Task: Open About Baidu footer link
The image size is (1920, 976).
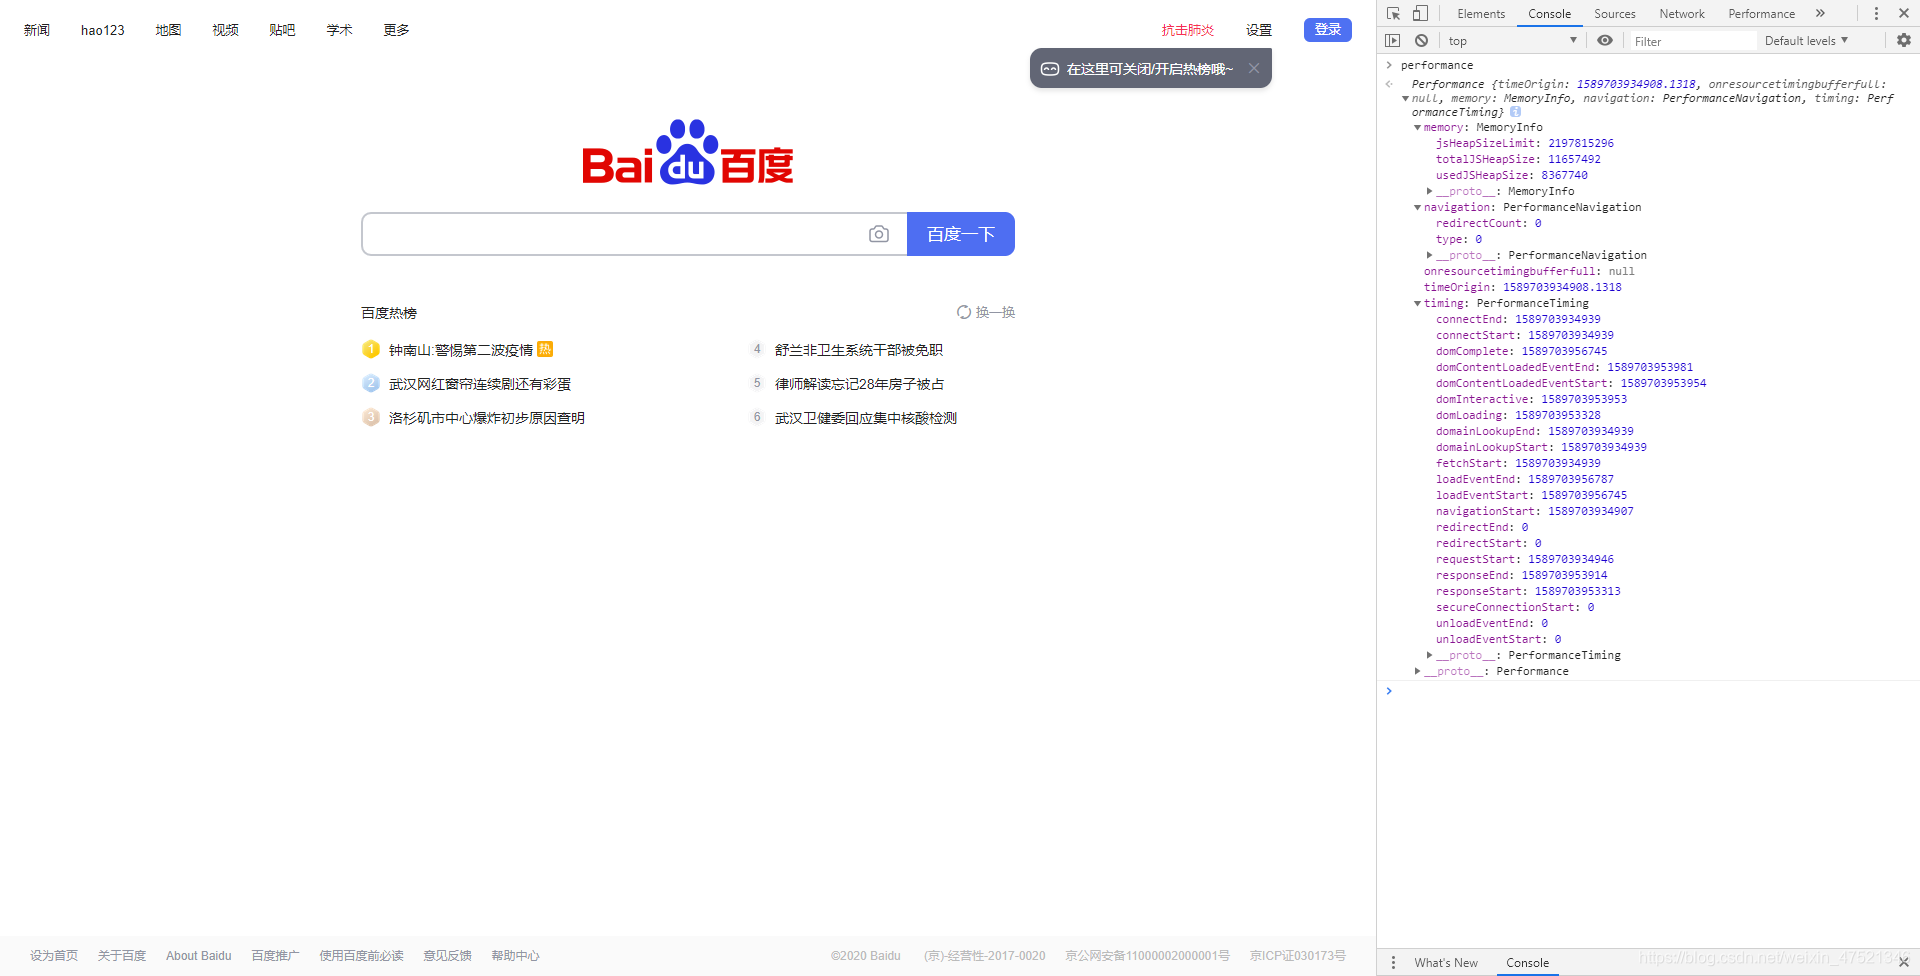Action: [x=198, y=956]
